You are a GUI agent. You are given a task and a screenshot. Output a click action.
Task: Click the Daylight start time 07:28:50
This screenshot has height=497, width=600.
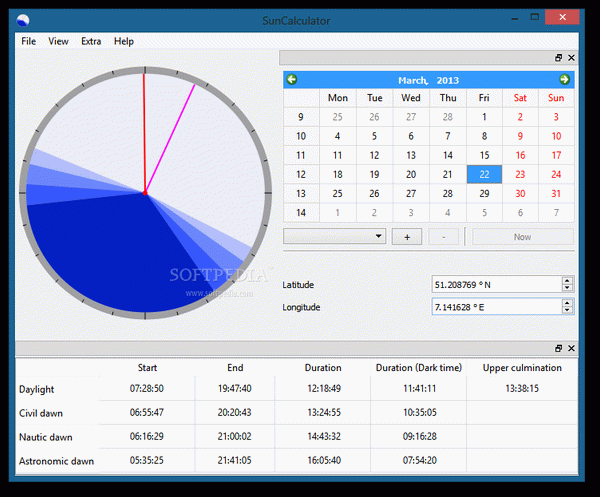pos(147,389)
